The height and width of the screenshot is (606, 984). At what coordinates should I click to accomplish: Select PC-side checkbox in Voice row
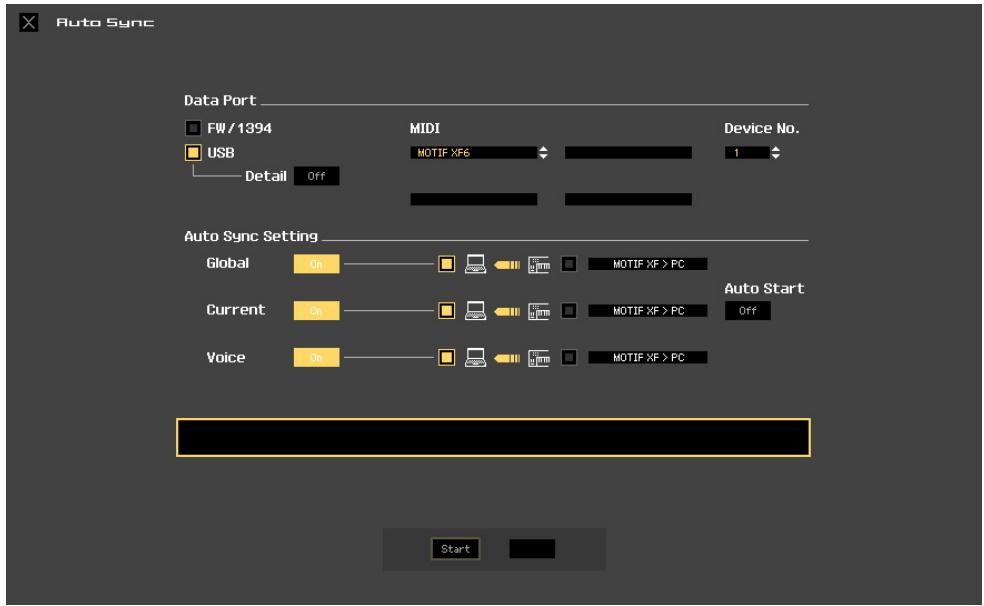click(446, 358)
